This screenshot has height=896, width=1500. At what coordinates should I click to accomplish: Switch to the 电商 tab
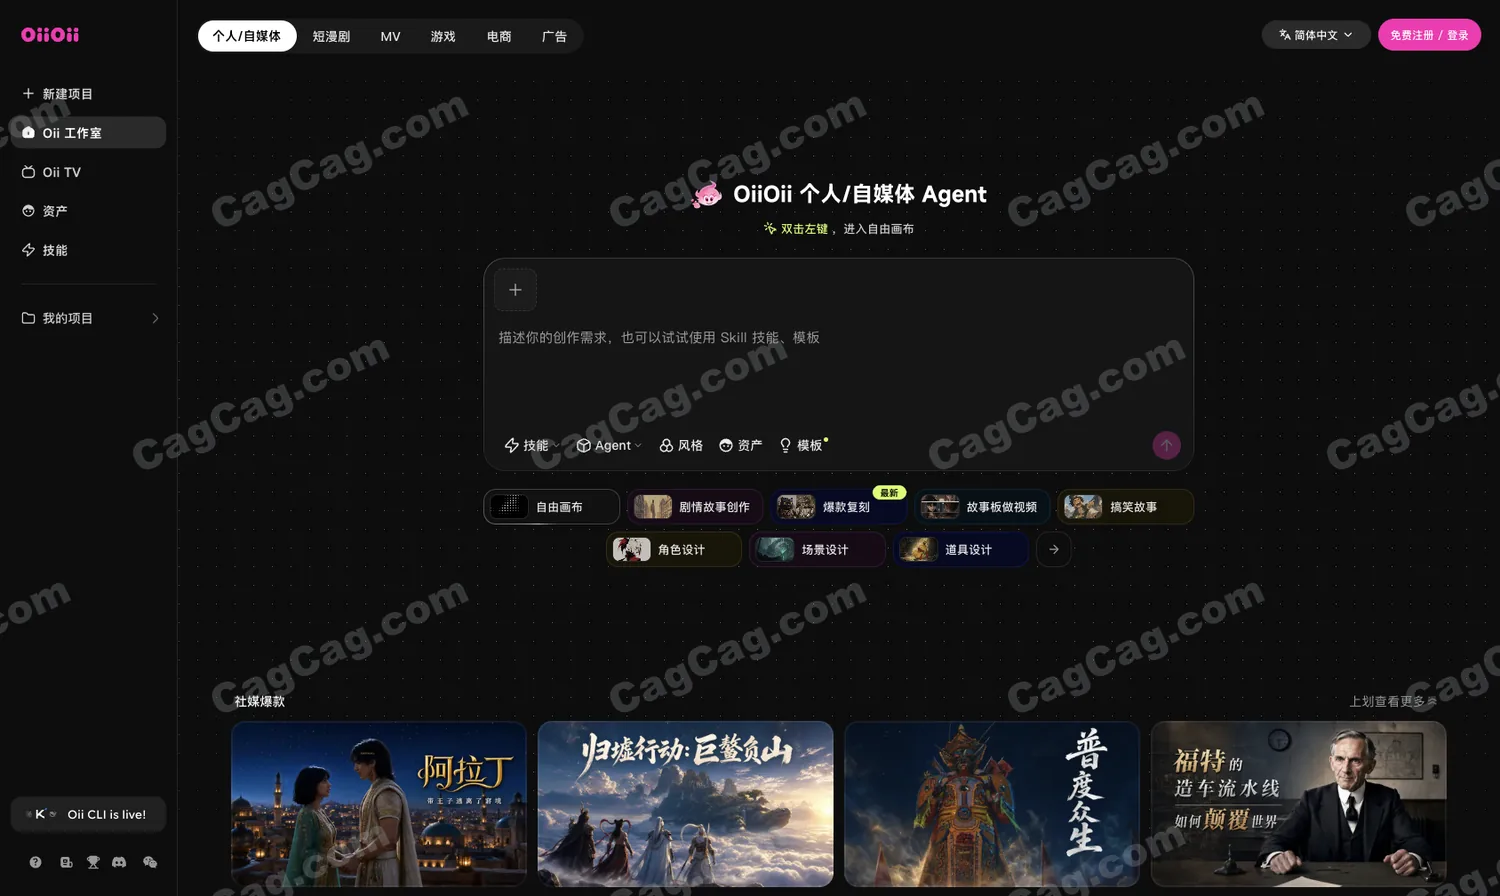point(499,36)
